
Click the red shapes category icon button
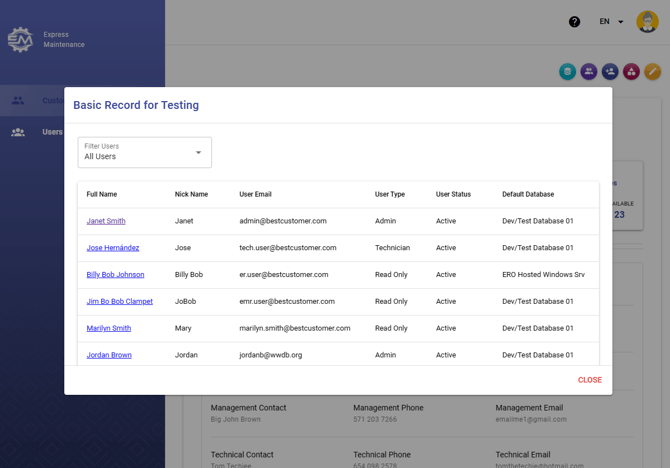[x=631, y=72]
